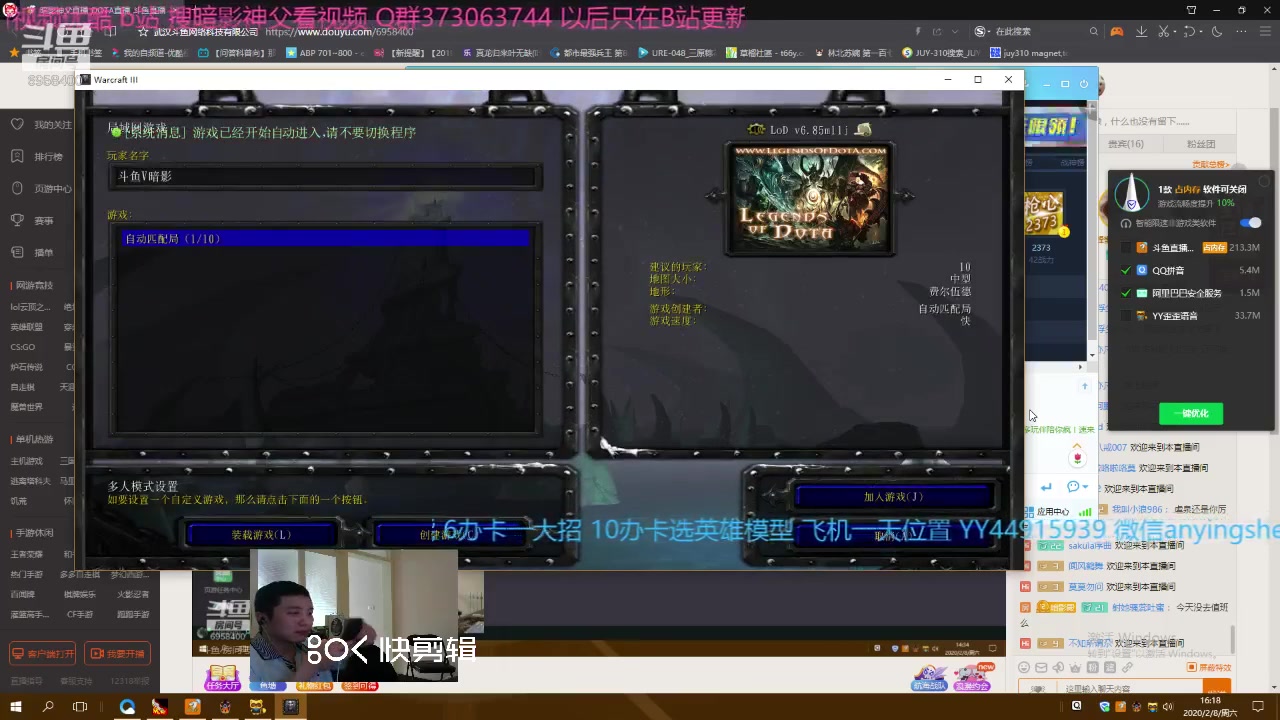Image resolution: width=1280 pixels, height=720 pixels.
Task: Click the 装载游戏(L) button in Warcraft
Action: [262, 535]
